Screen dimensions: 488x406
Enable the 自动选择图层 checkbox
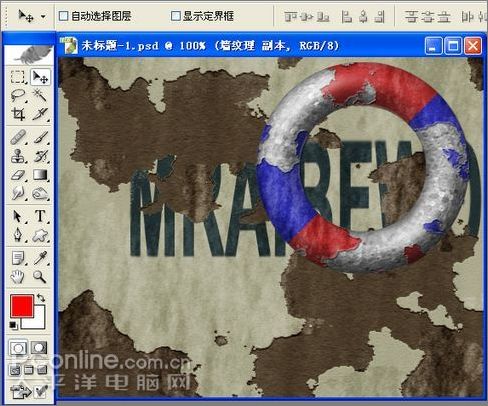click(x=63, y=16)
